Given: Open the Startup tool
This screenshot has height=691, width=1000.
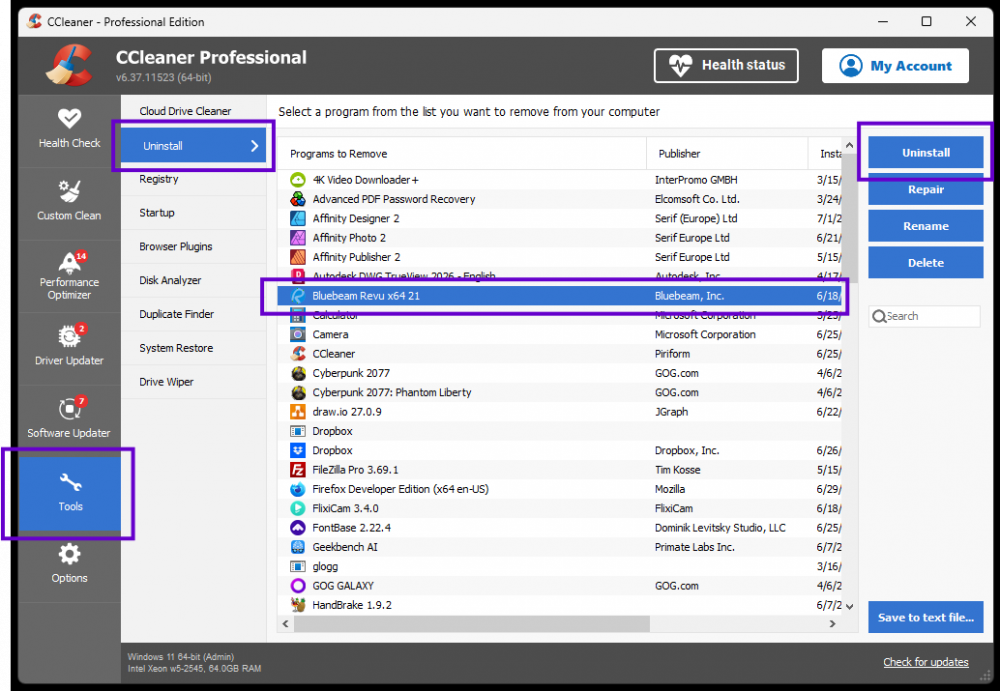Looking at the screenshot, I should tap(193, 212).
